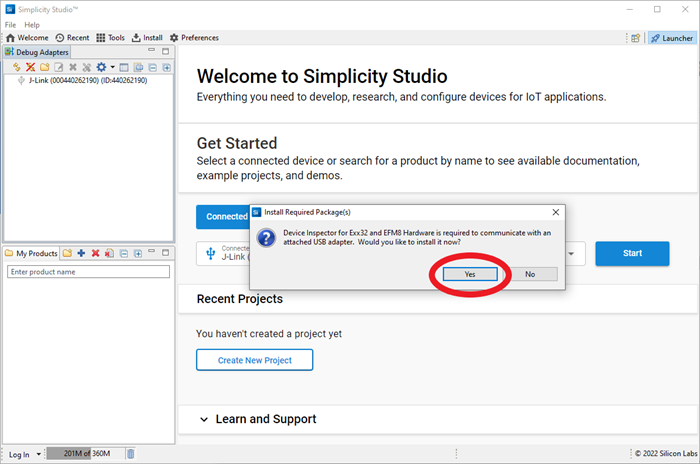This screenshot has width=700, height=464.
Task: Click the red X delete icon in My Products
Action: tap(96, 253)
